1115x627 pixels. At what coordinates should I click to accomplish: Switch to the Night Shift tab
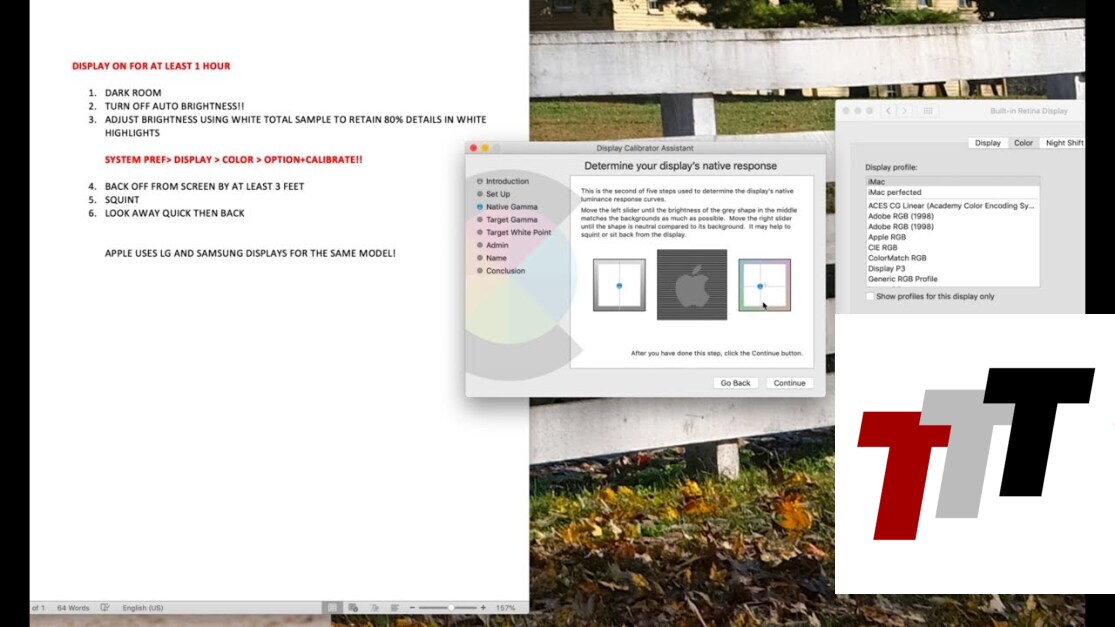(1063, 143)
